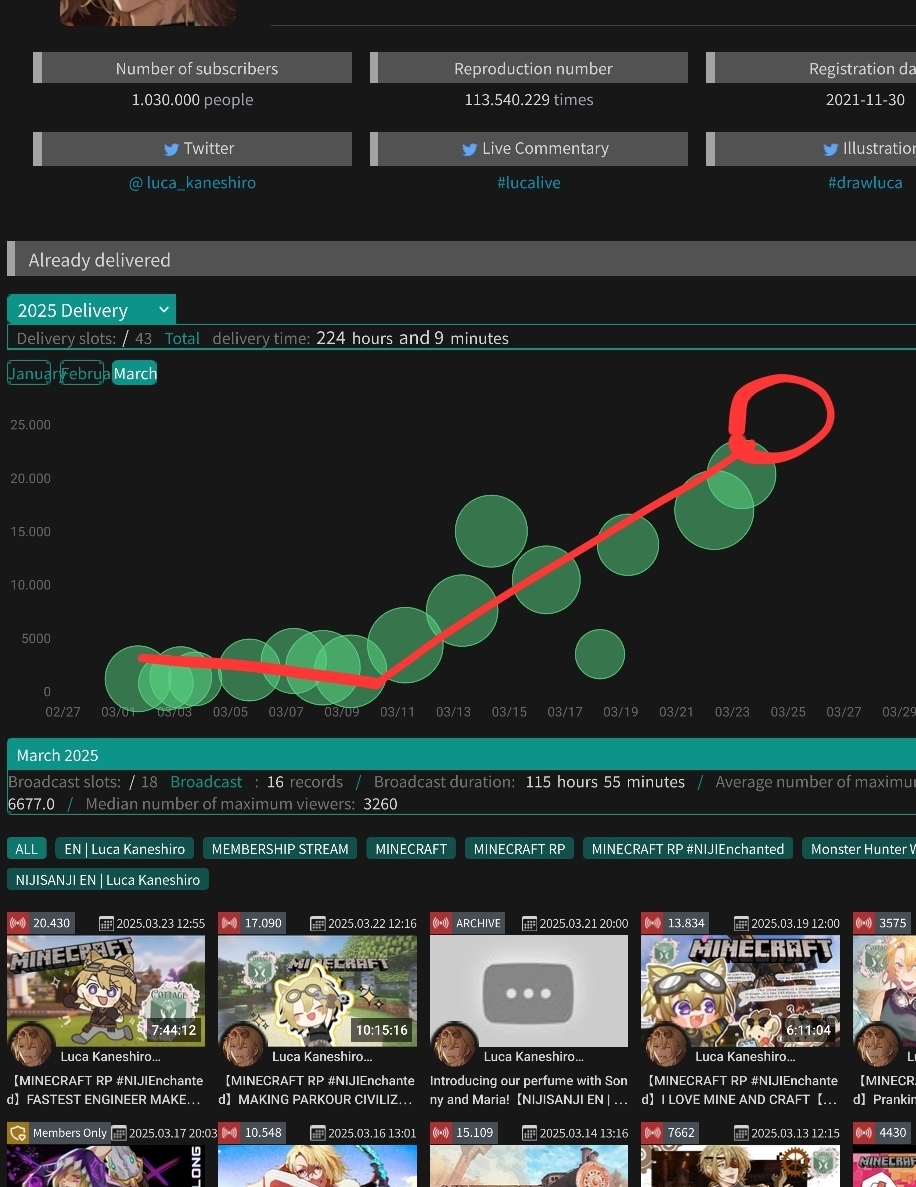Click calendar icon beside 2025.03.19 12:00
This screenshot has height=1187, width=916.
point(741,924)
